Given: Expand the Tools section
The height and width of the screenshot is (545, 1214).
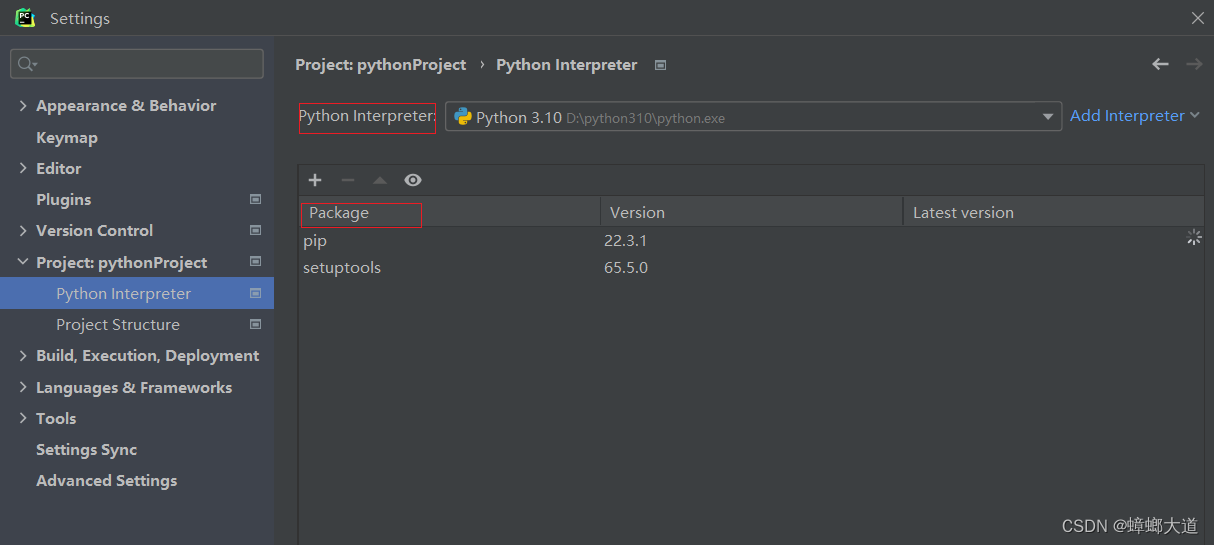Looking at the screenshot, I should point(23,418).
